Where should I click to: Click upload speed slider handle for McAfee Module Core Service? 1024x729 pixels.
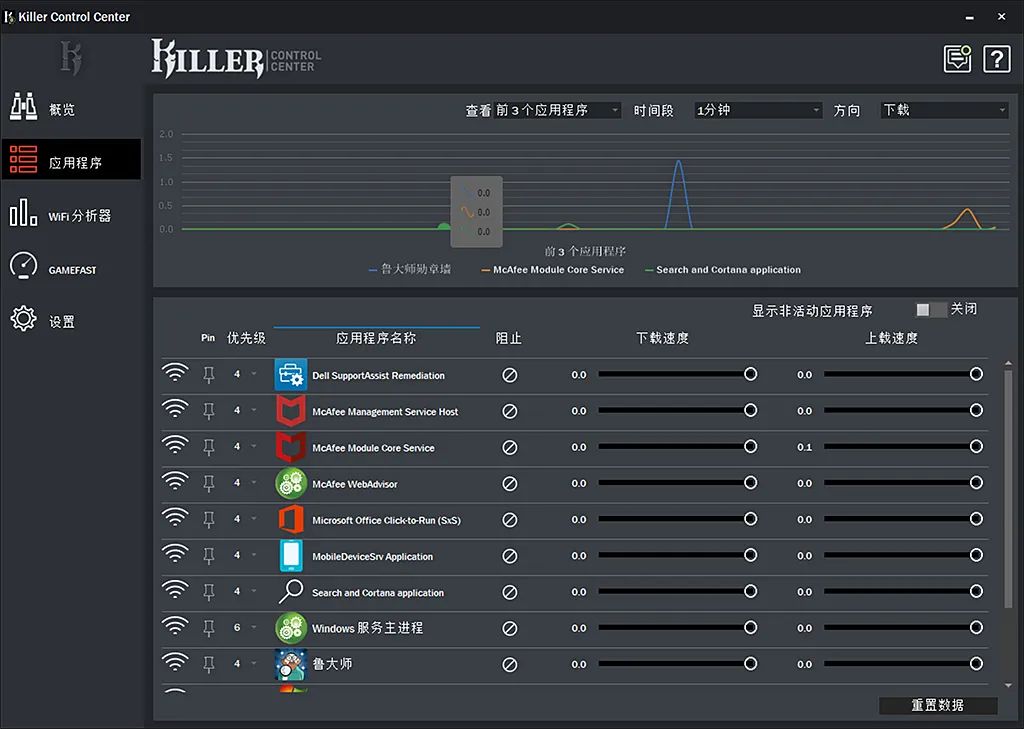pos(976,446)
